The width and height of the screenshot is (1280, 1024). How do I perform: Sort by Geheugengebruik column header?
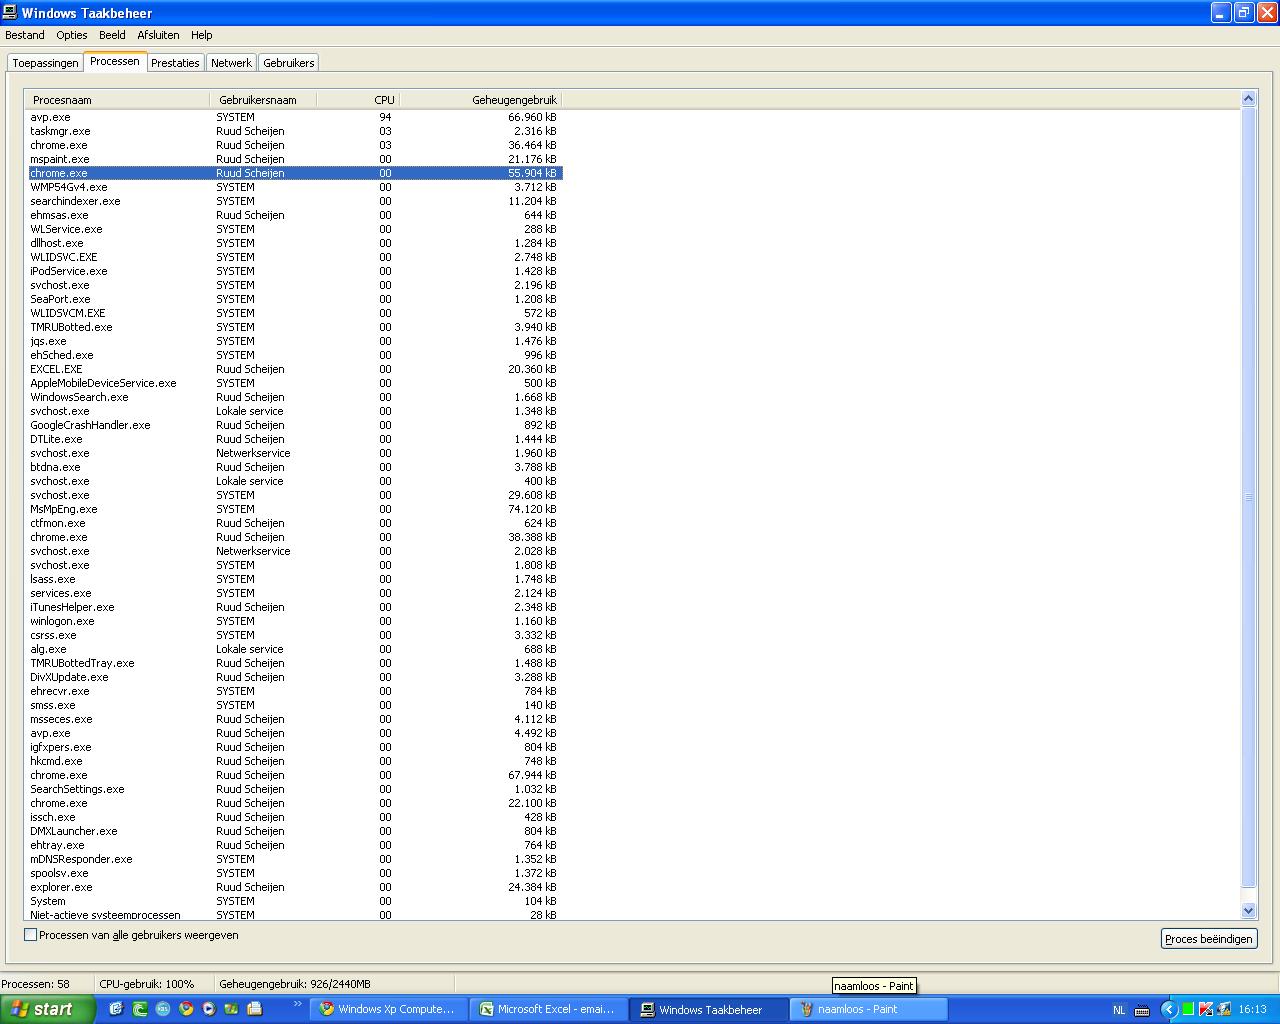[x=480, y=100]
